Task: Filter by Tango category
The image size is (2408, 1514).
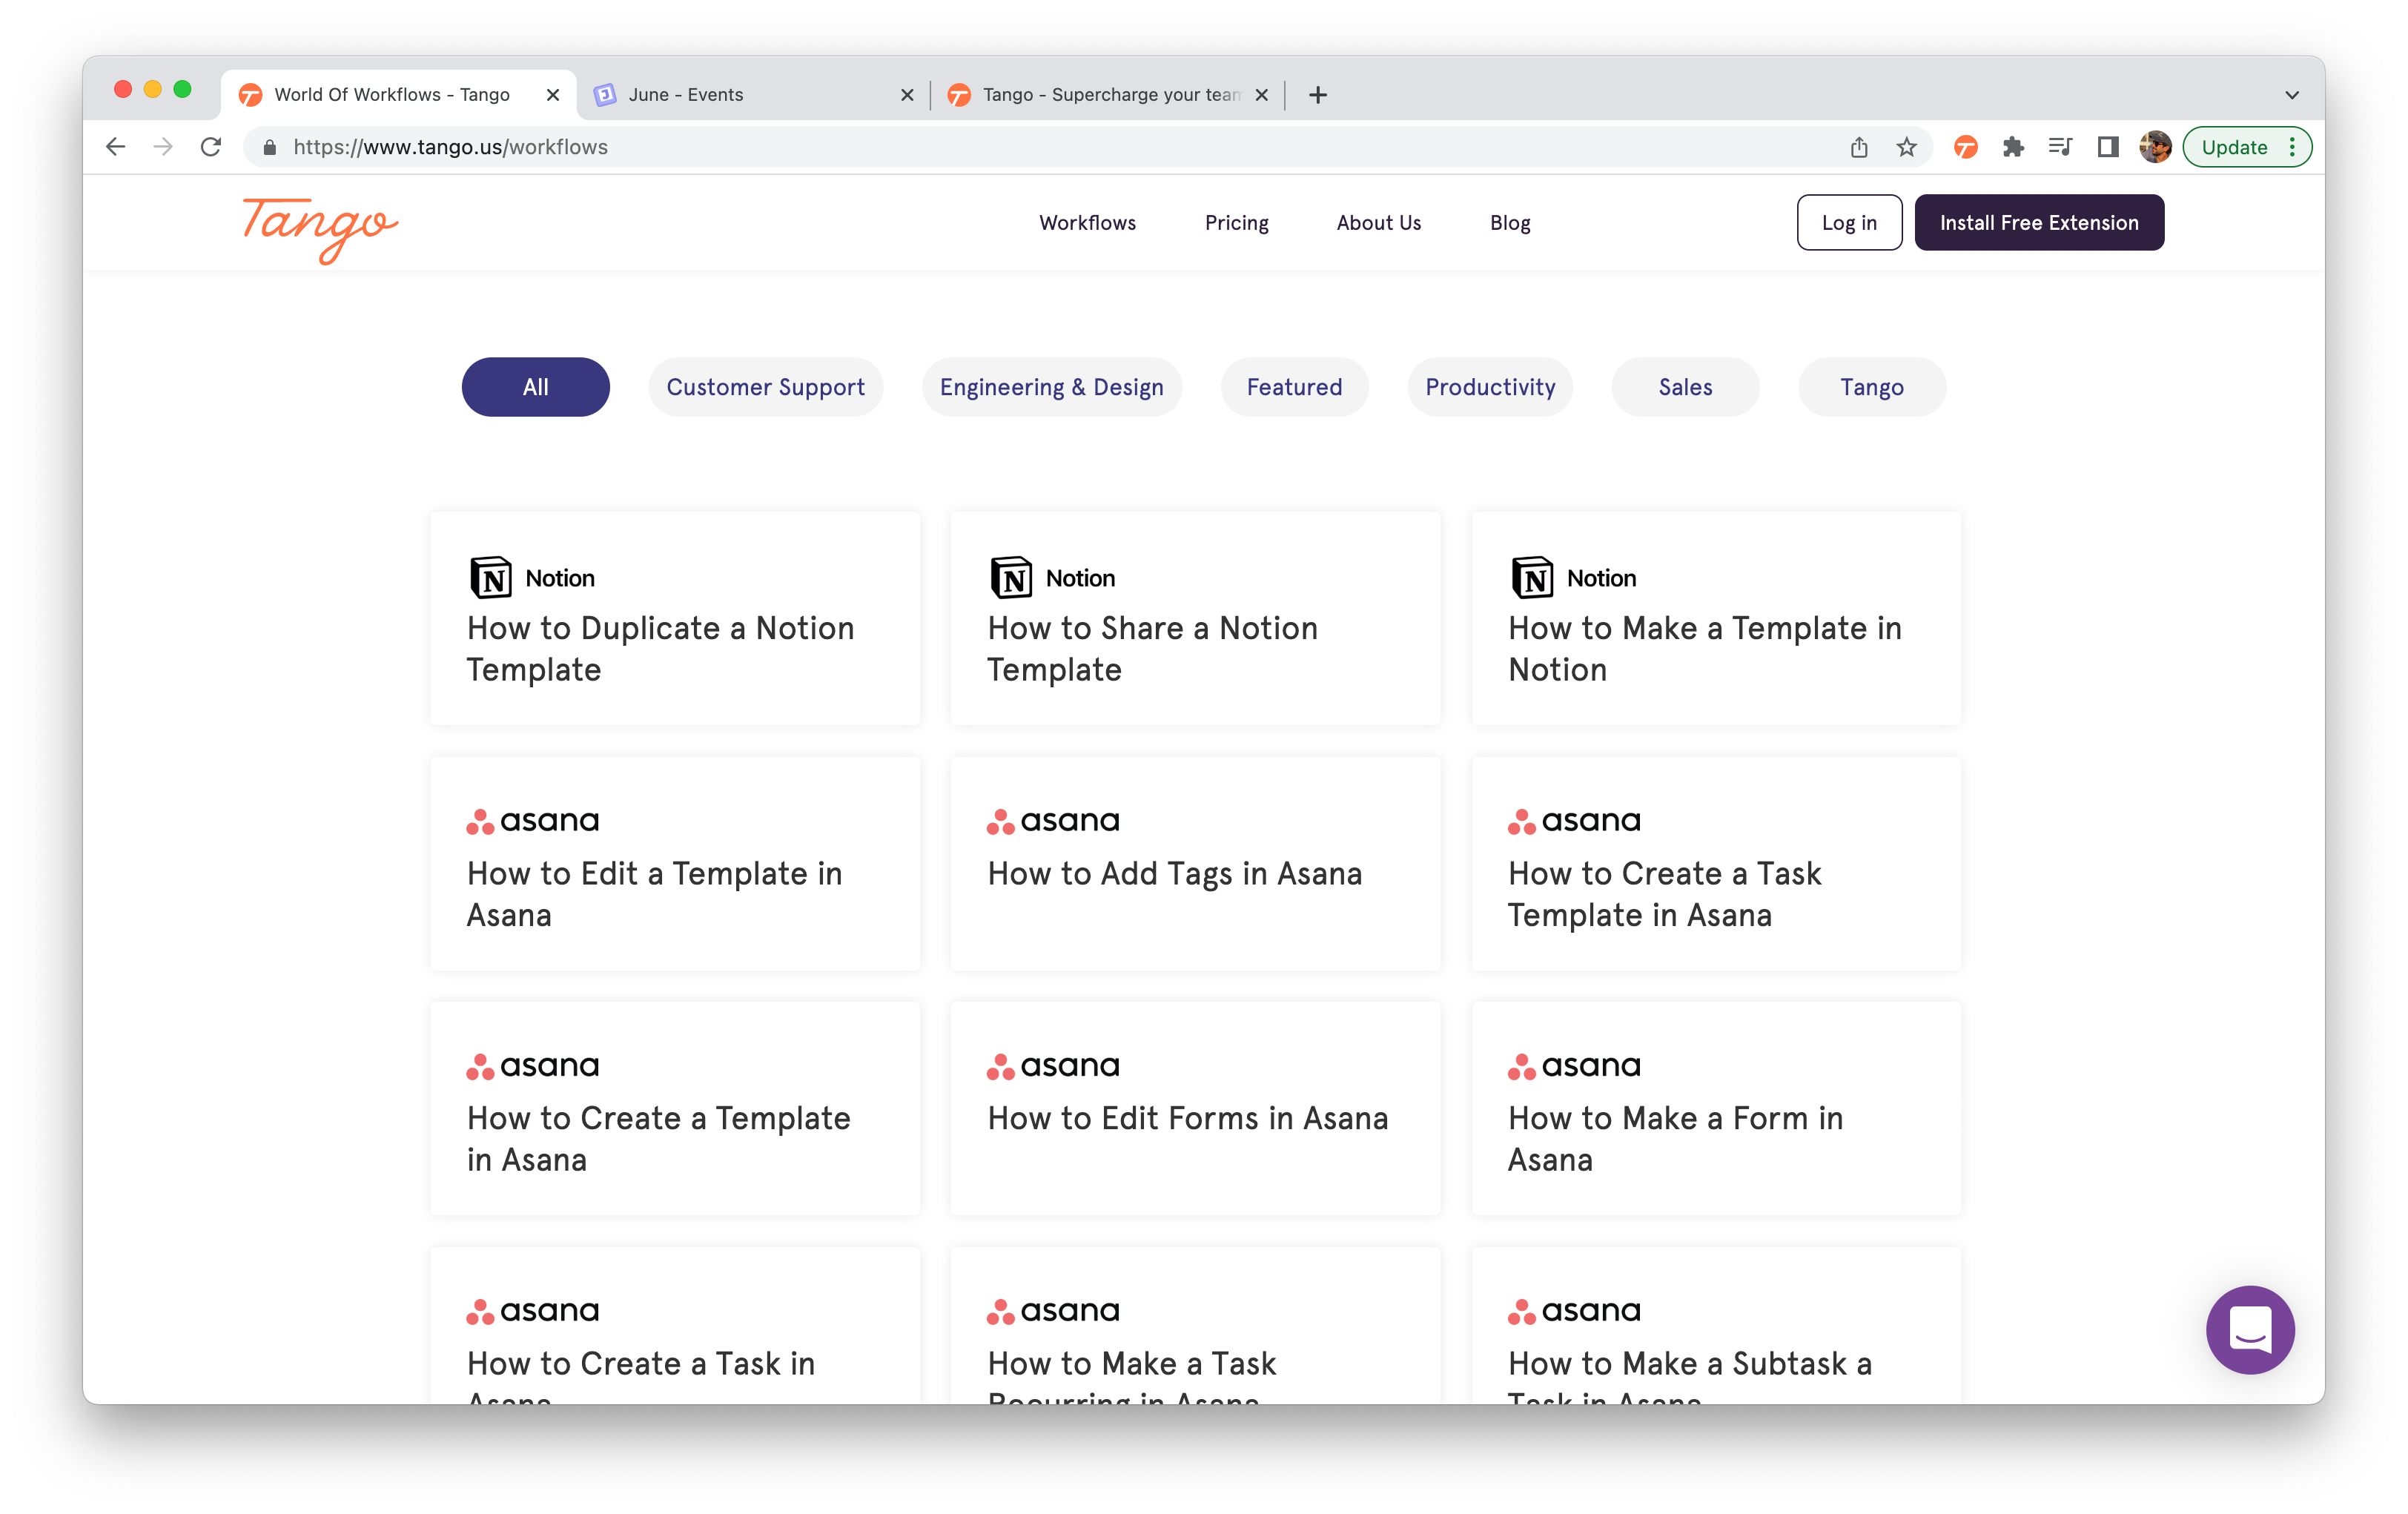Action: point(1872,386)
